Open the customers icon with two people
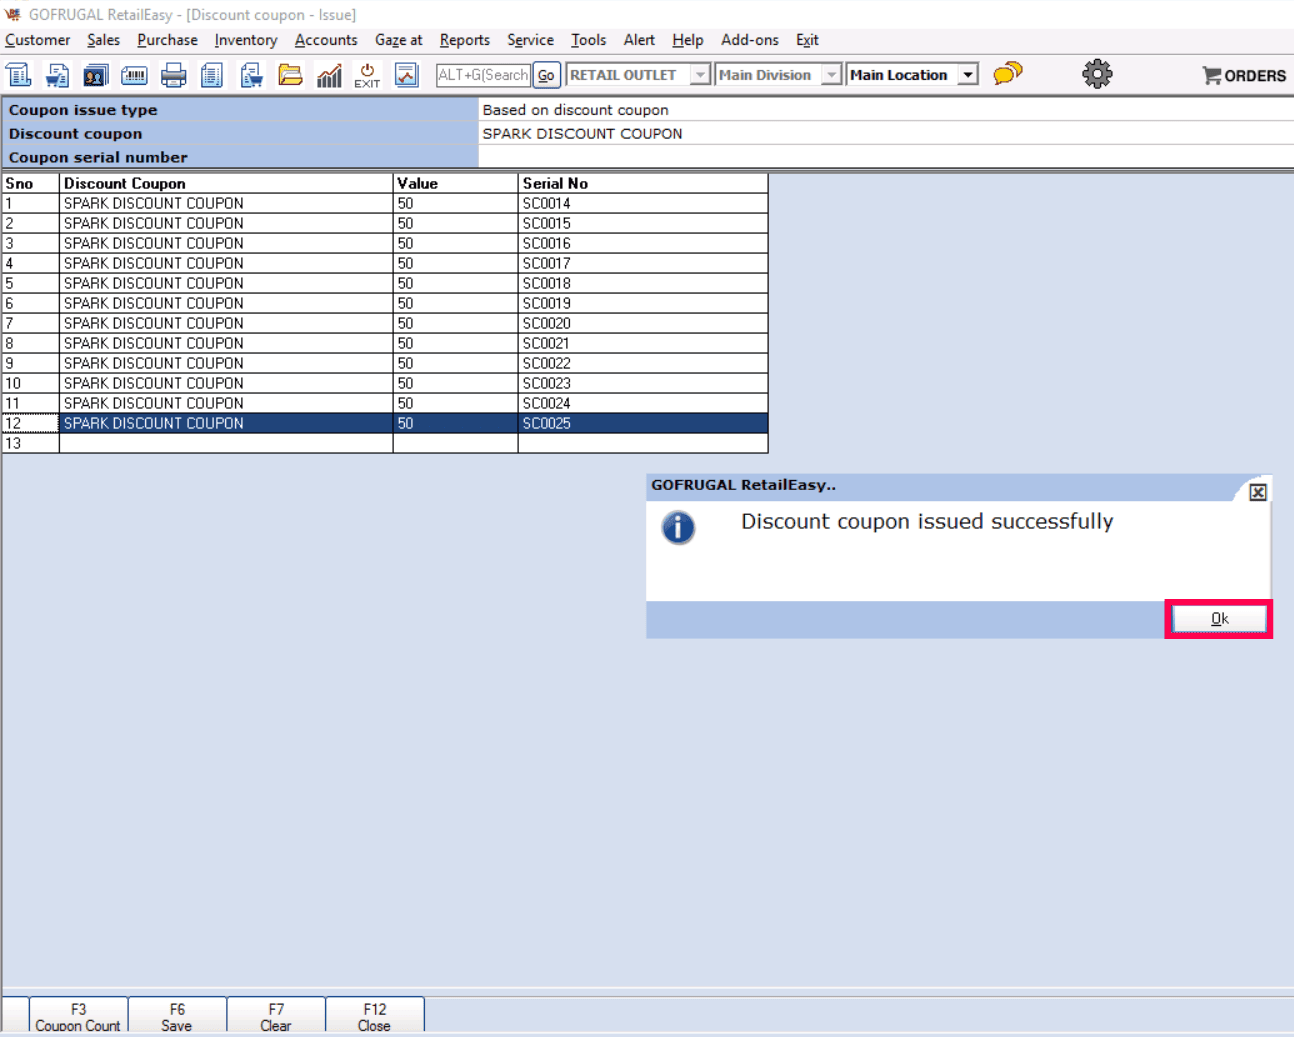Viewport: 1294px width, 1037px height. coord(95,75)
